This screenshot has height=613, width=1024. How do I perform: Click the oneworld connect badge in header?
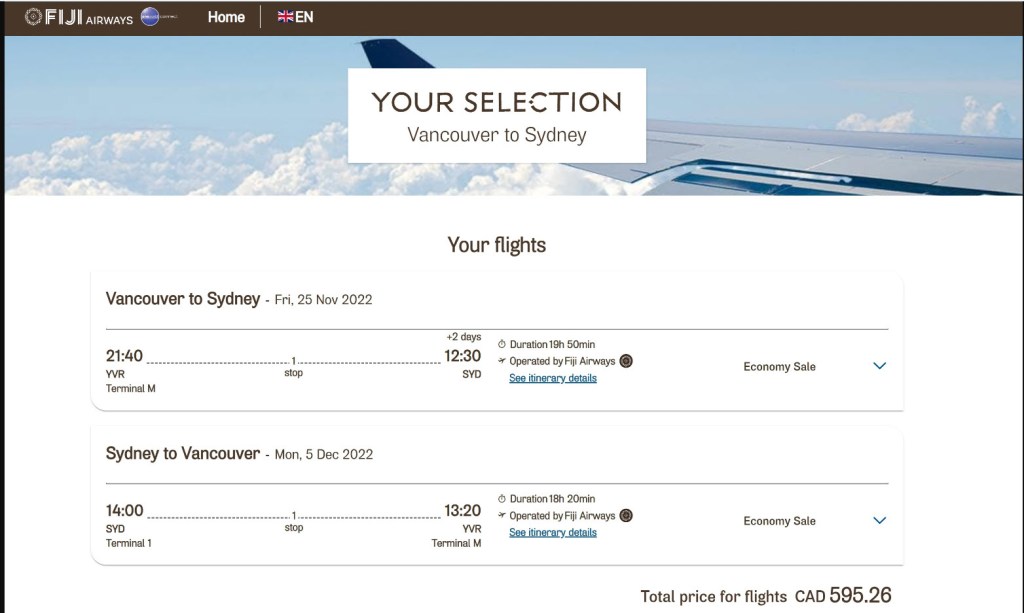[159, 17]
